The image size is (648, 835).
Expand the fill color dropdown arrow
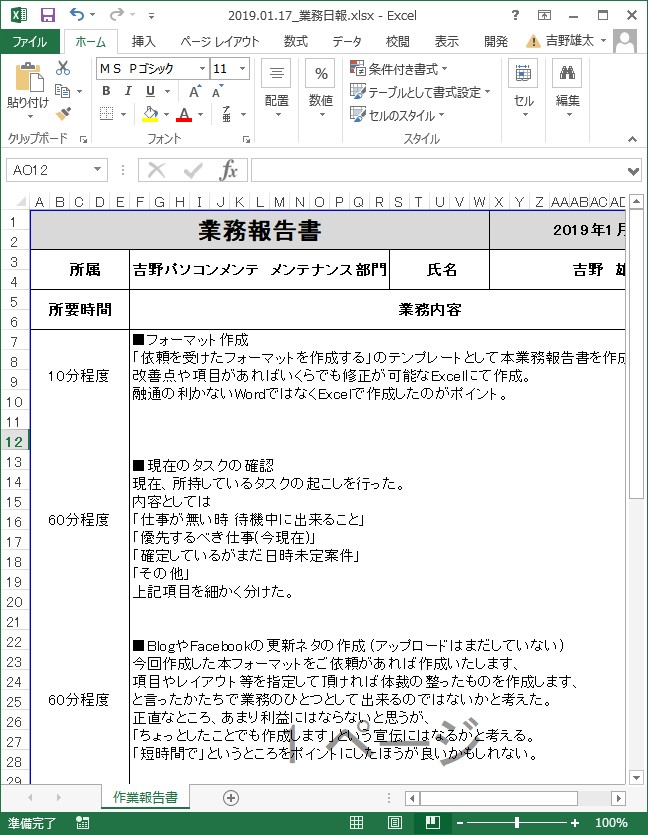point(167,114)
